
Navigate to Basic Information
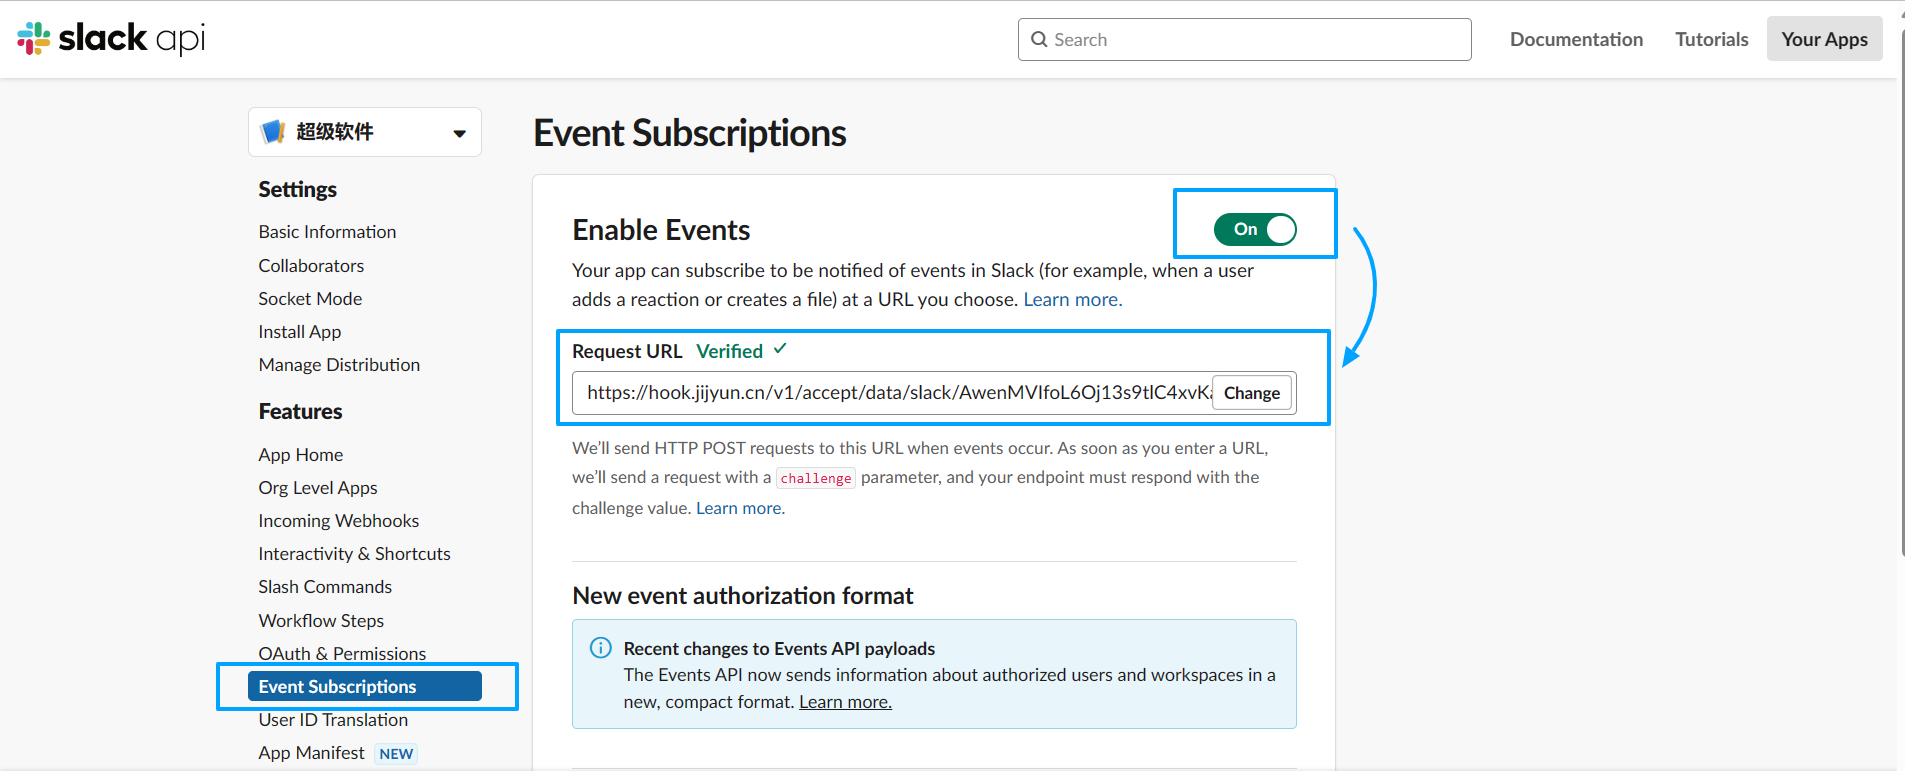[327, 232]
